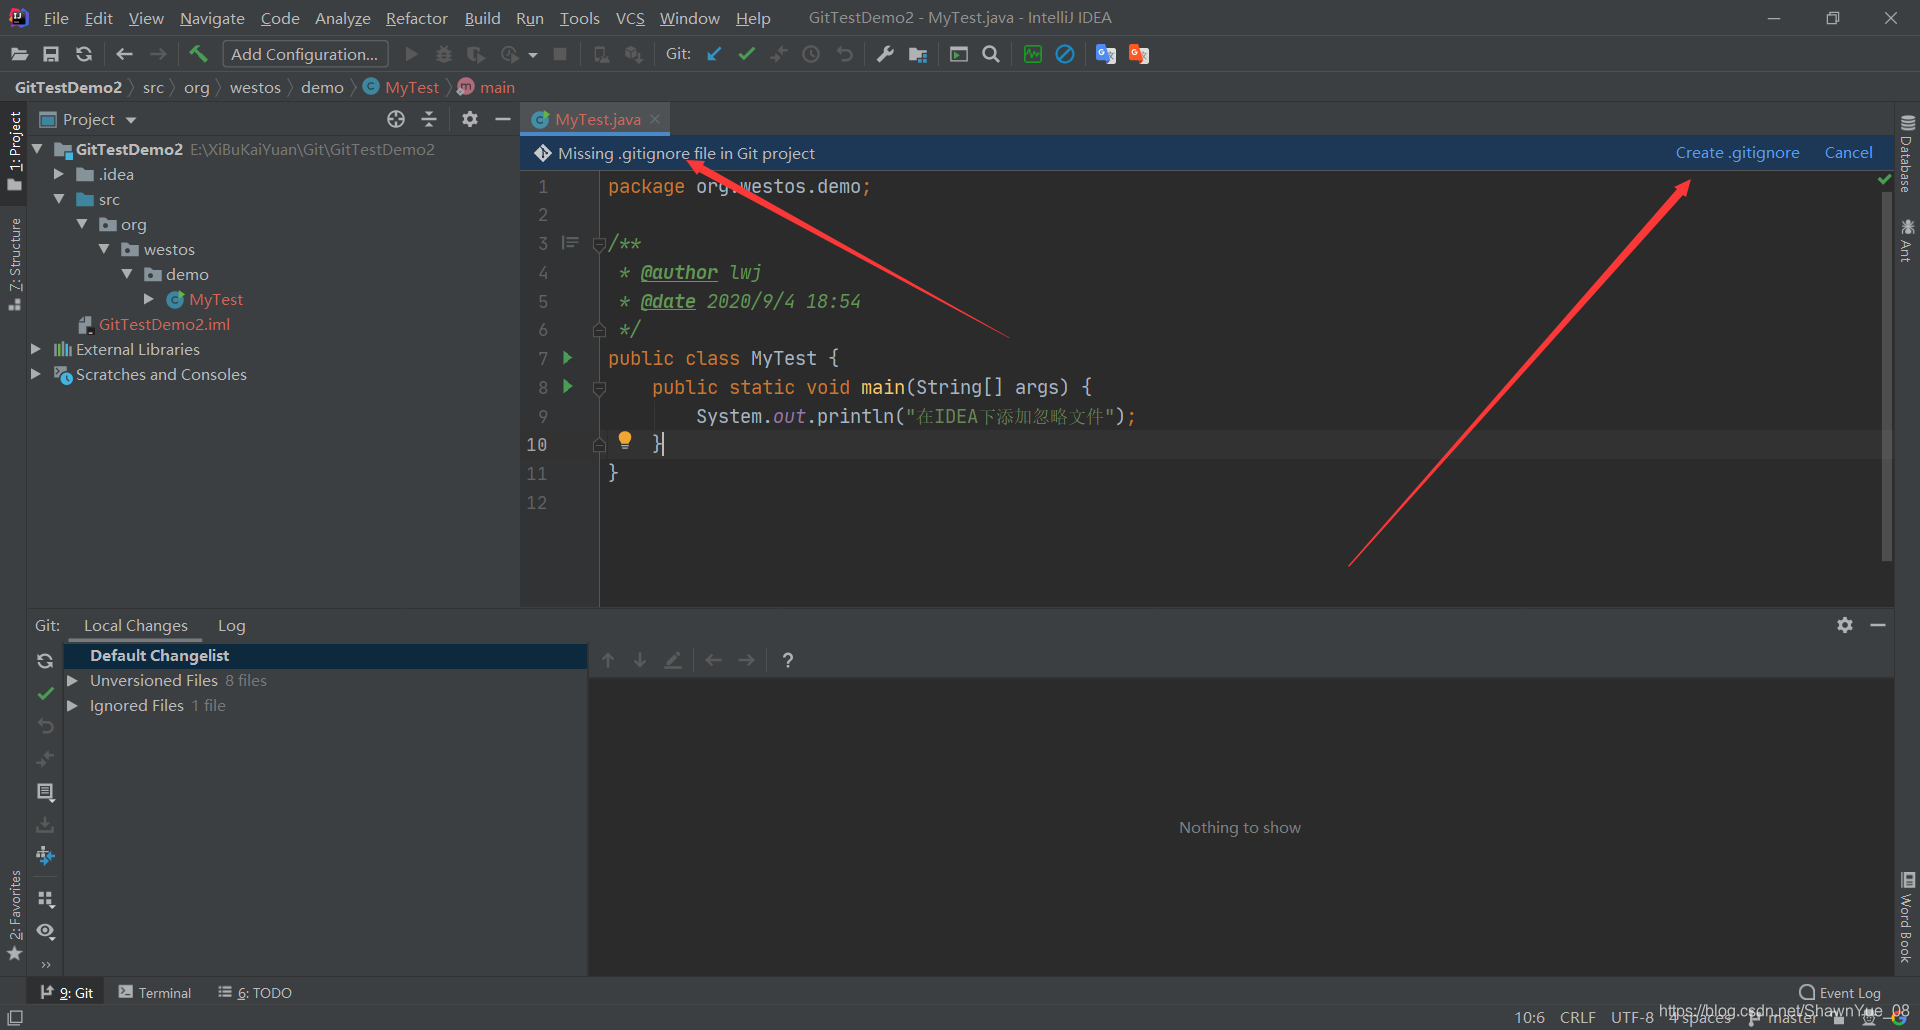Click Create .gitignore link

click(1737, 153)
